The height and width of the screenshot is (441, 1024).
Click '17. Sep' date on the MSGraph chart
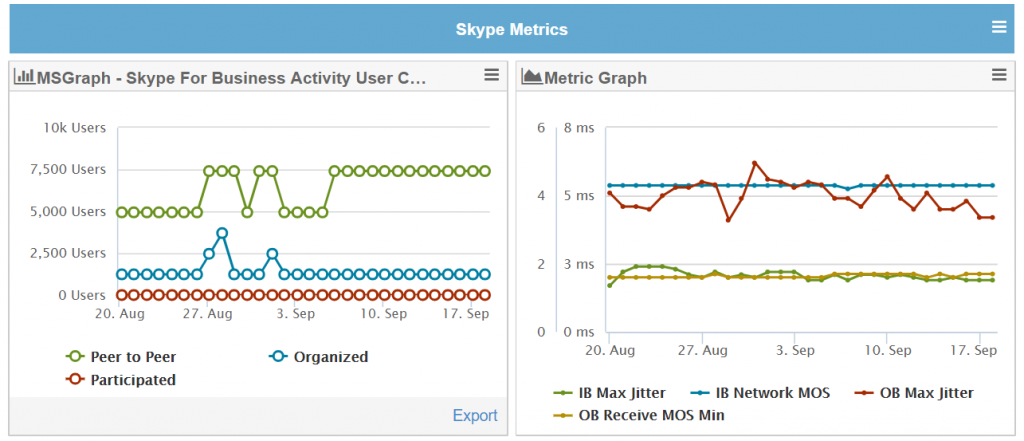(468, 314)
